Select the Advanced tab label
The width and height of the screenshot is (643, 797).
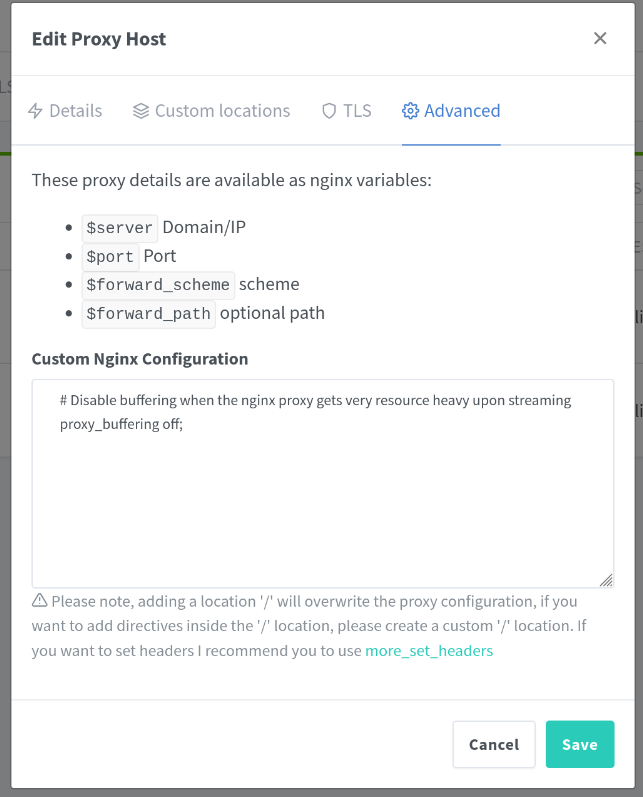462,111
